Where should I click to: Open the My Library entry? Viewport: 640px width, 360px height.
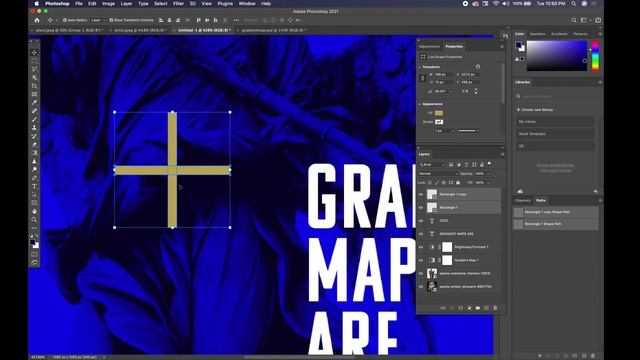[555, 122]
